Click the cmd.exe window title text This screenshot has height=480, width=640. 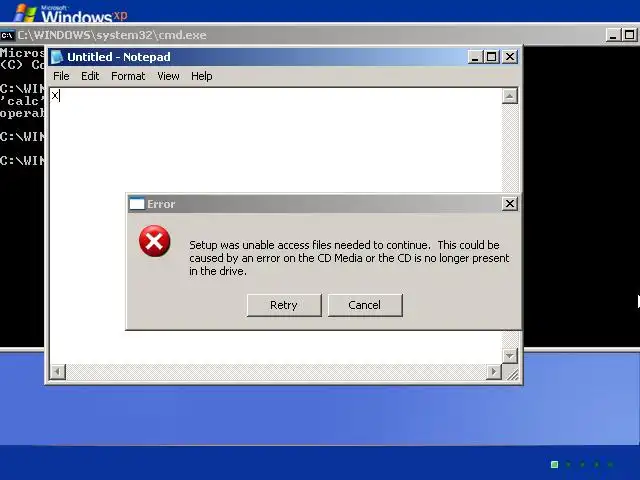pos(112,35)
